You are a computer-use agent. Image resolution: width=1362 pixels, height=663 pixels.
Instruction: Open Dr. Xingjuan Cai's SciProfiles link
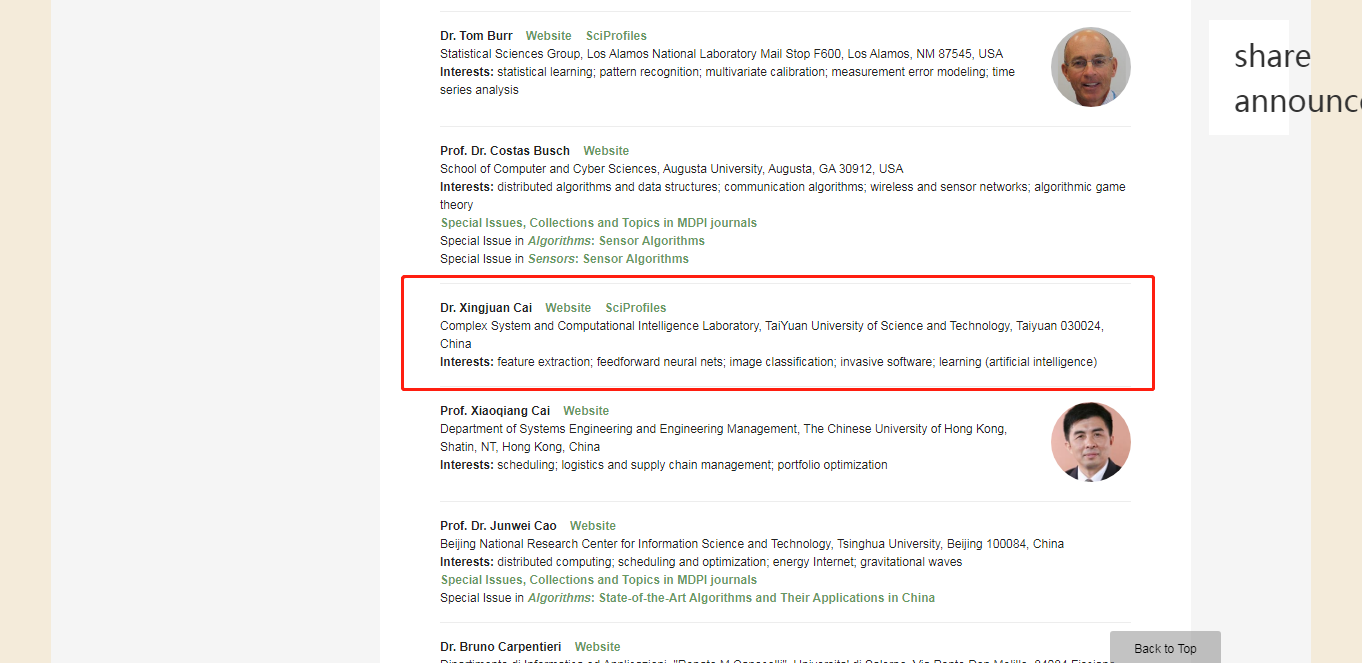(636, 308)
